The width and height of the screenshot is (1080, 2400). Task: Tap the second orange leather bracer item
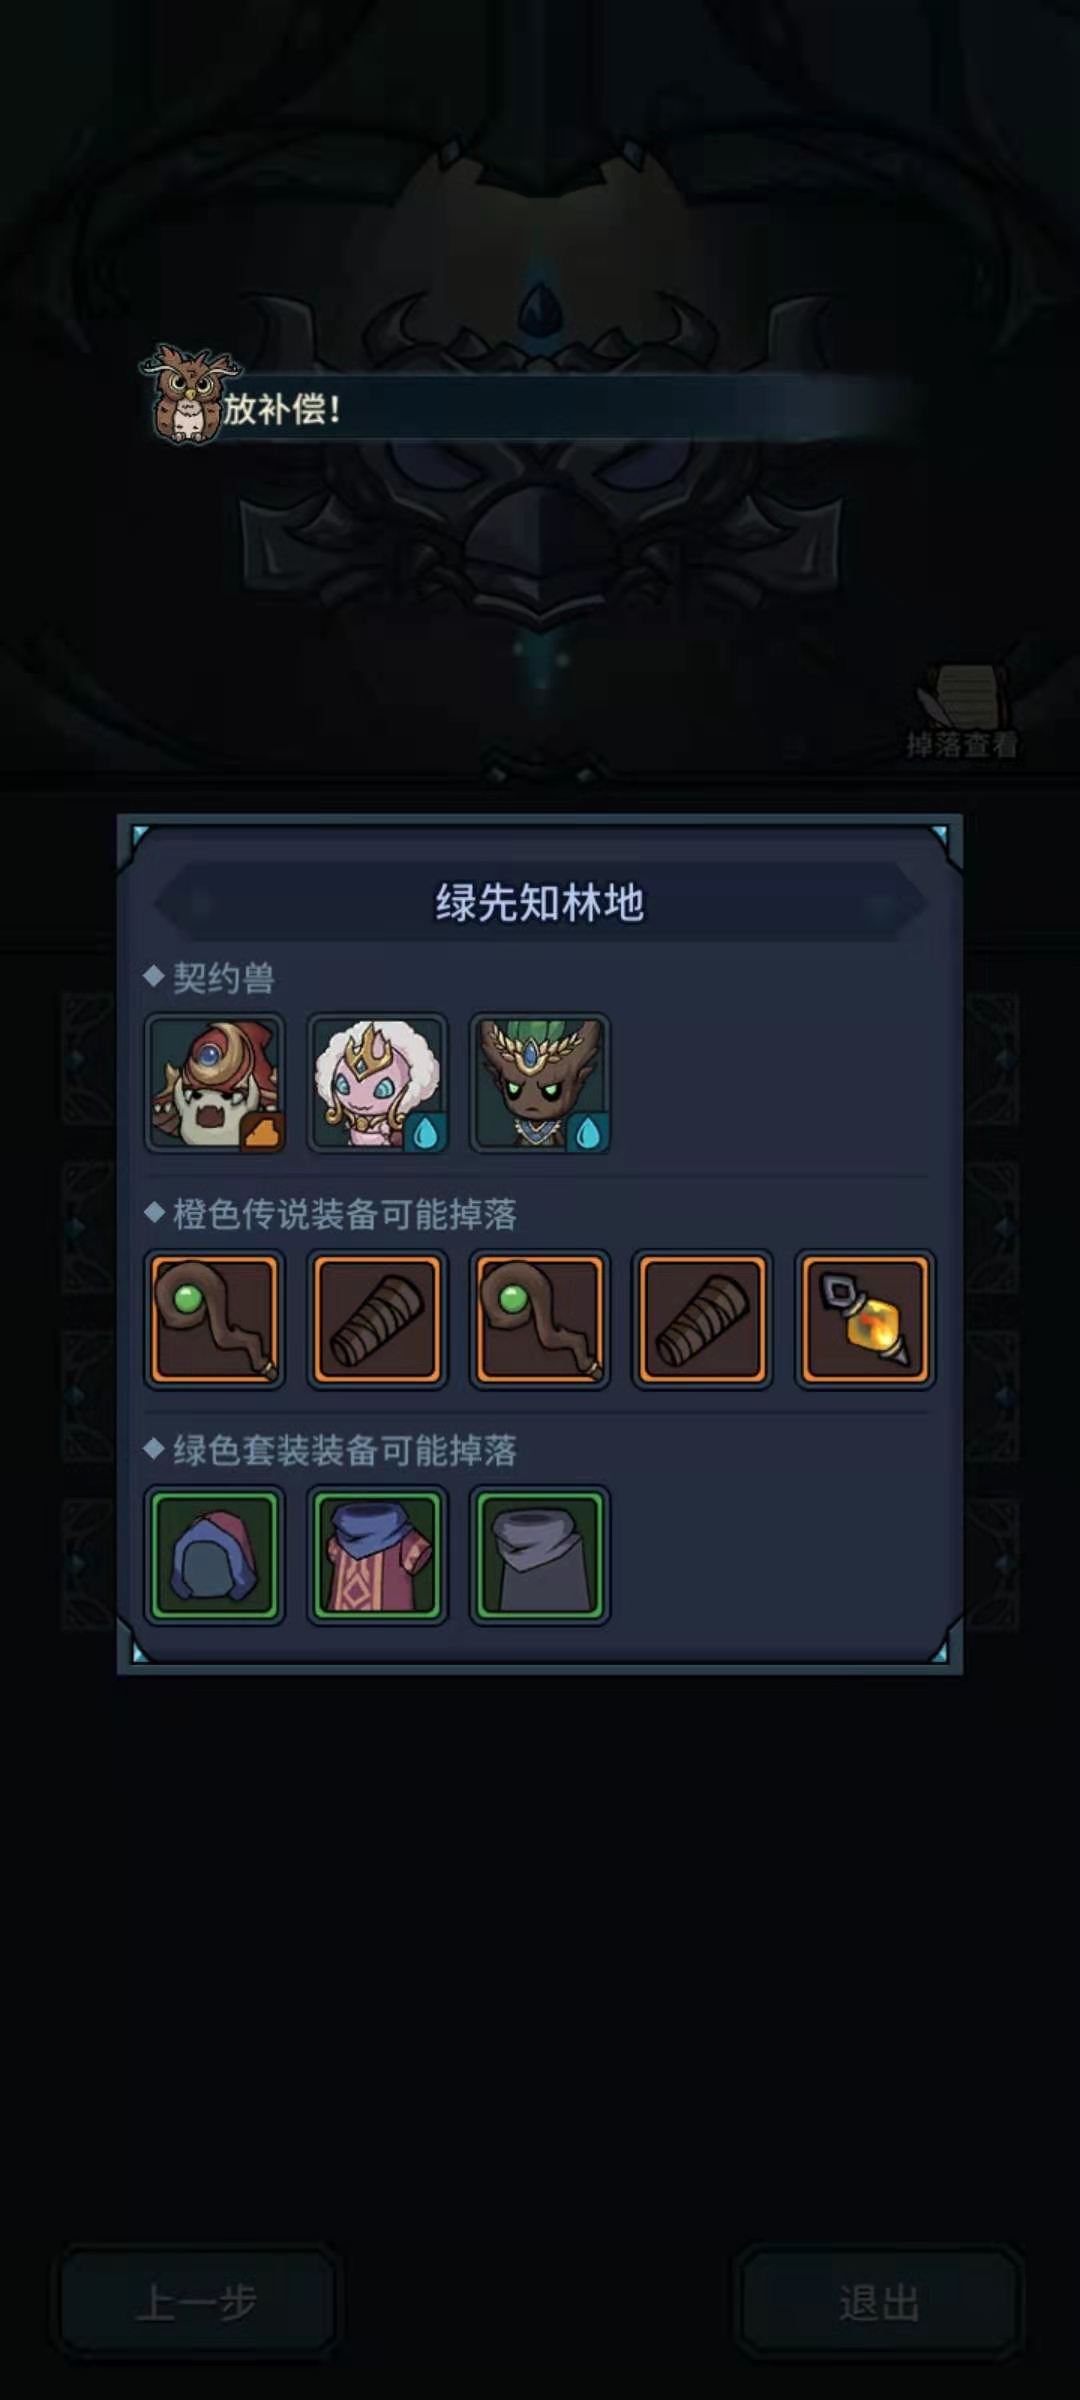point(702,1320)
